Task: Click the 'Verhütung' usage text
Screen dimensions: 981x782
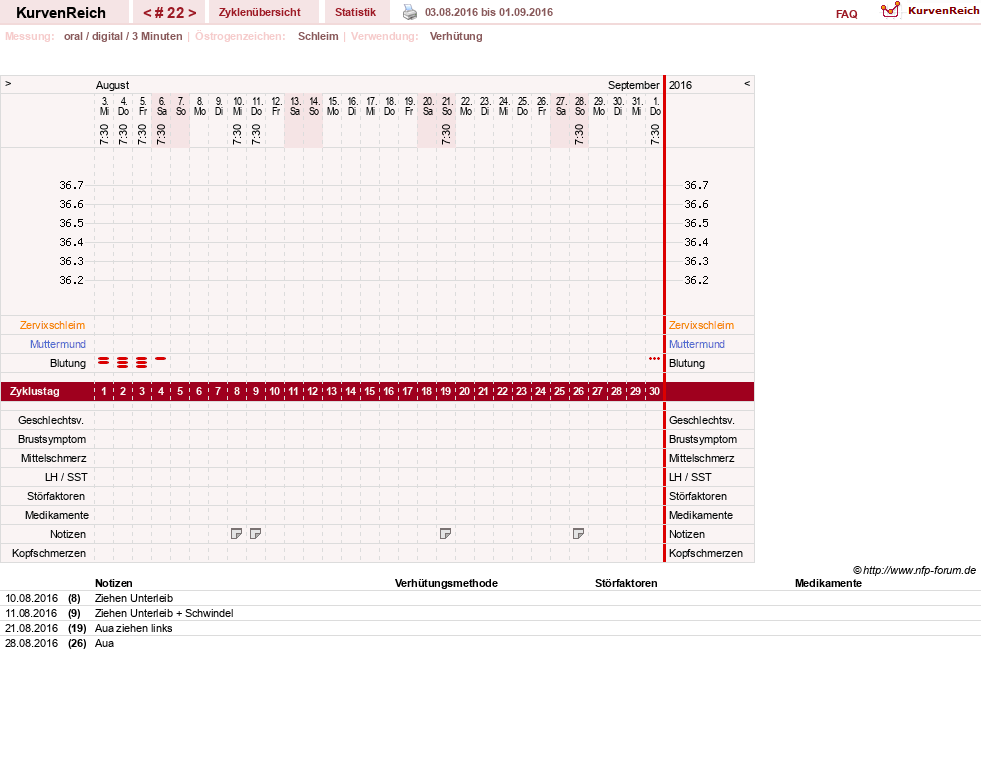Action: click(456, 36)
